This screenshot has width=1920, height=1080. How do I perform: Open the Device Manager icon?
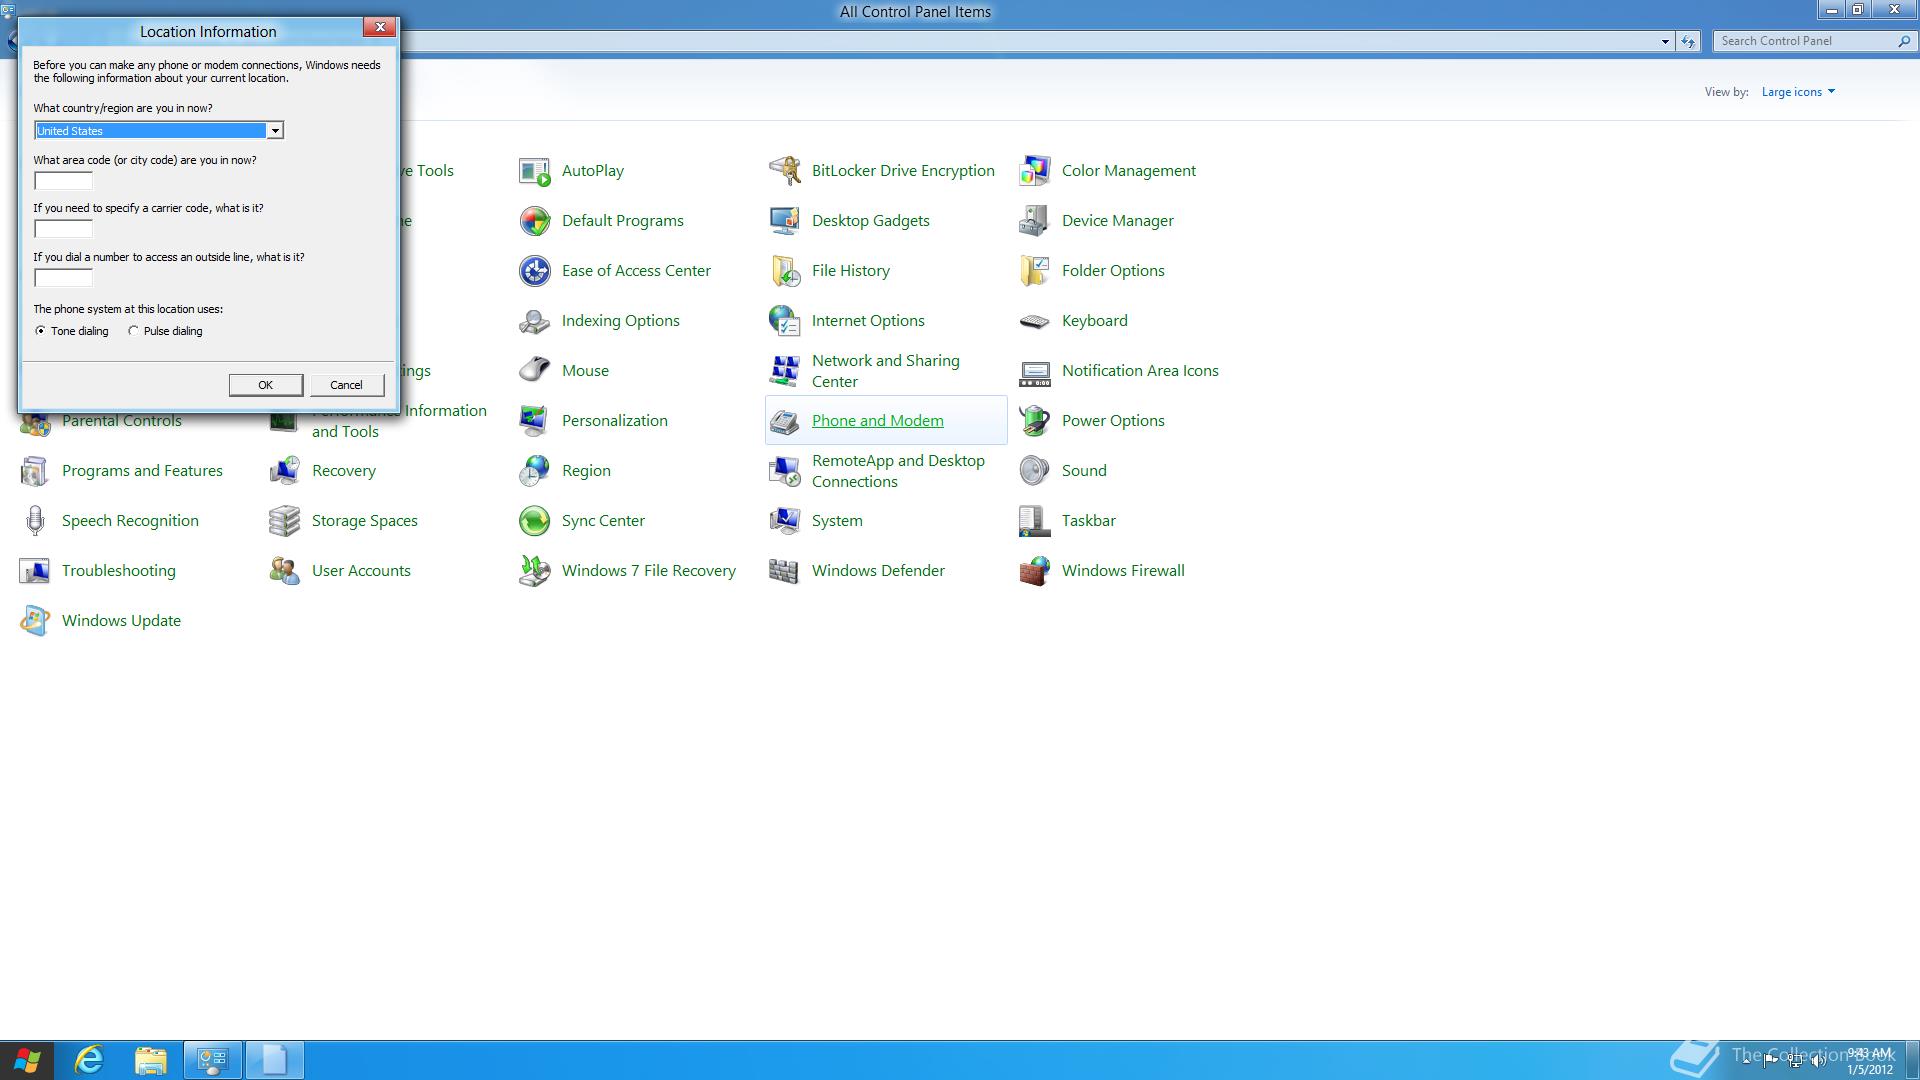point(1035,221)
